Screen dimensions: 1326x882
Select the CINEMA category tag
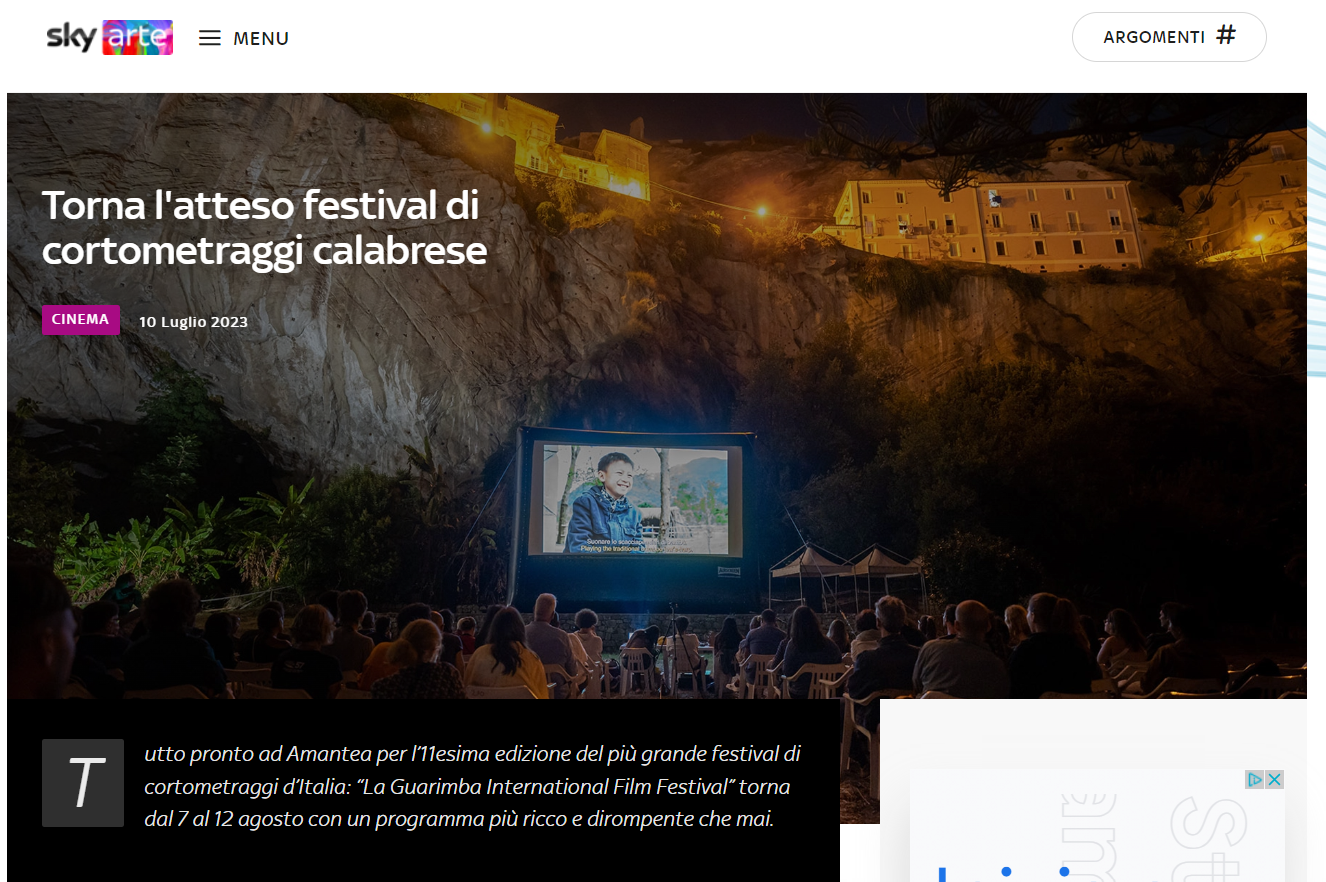pyautogui.click(x=80, y=320)
